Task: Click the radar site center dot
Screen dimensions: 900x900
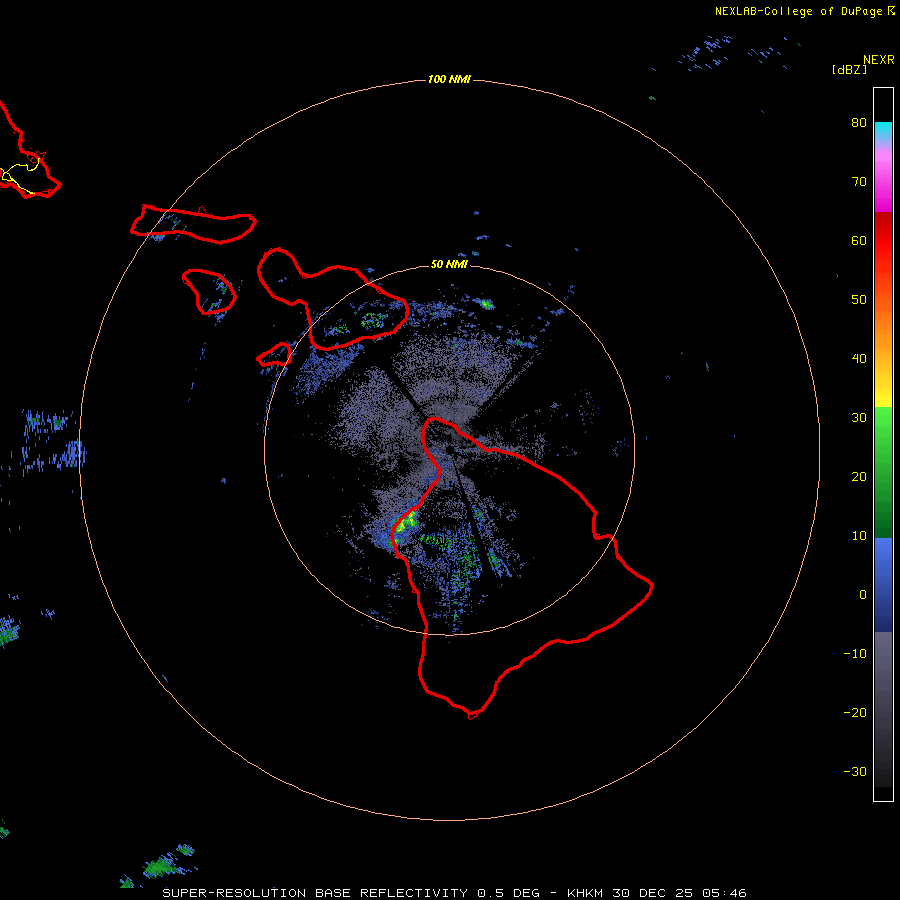Action: (450, 449)
